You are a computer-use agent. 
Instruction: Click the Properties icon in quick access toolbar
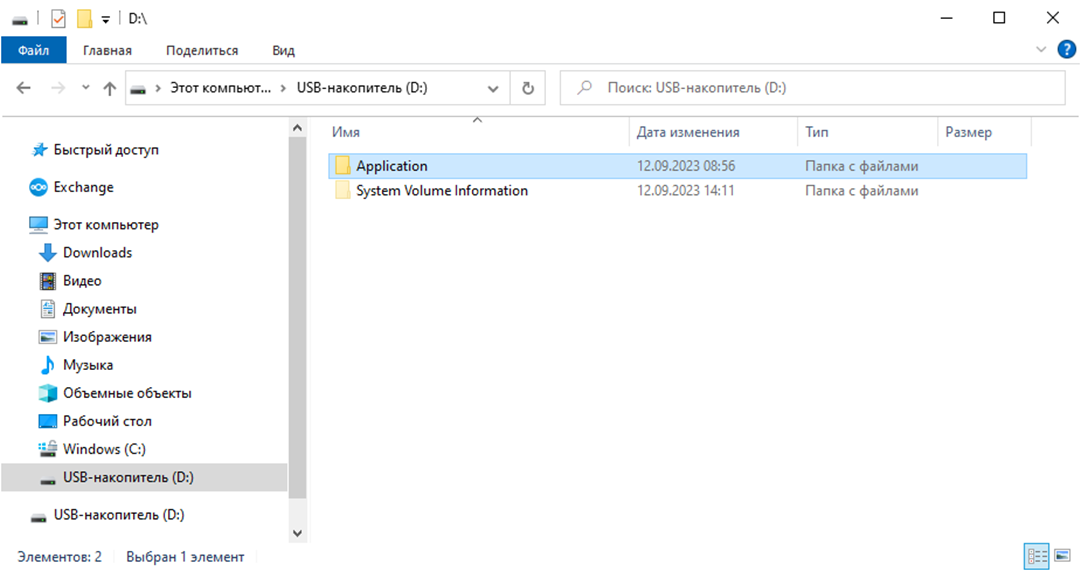57,18
